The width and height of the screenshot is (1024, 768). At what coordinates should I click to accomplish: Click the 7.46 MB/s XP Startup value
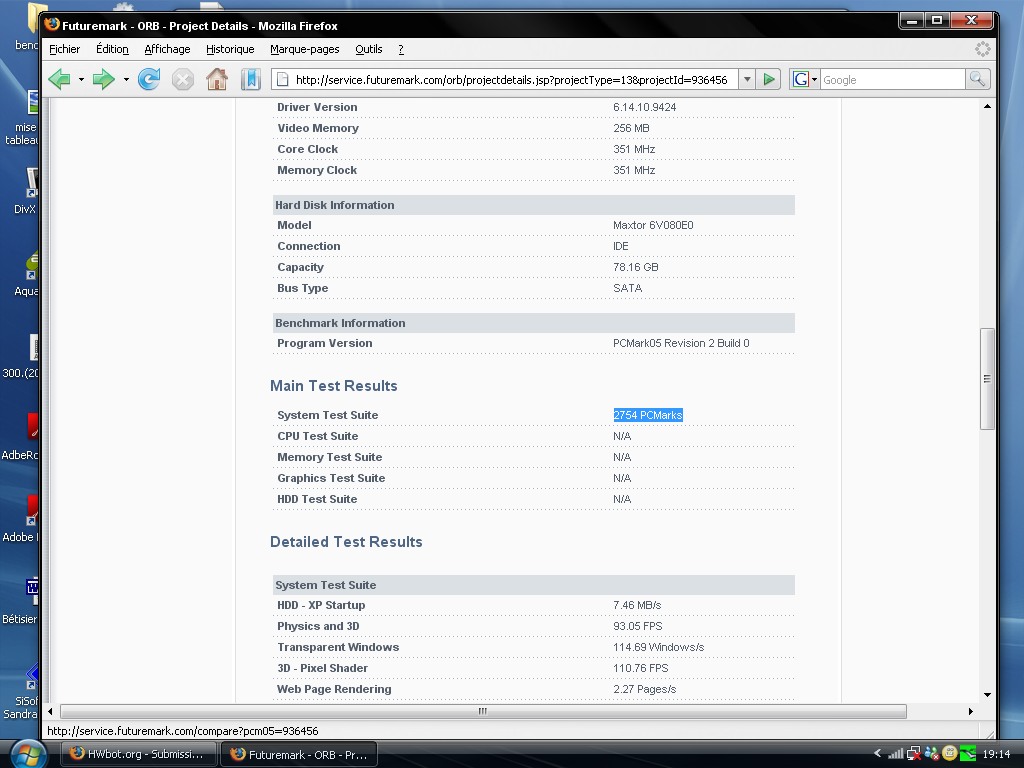coord(637,605)
